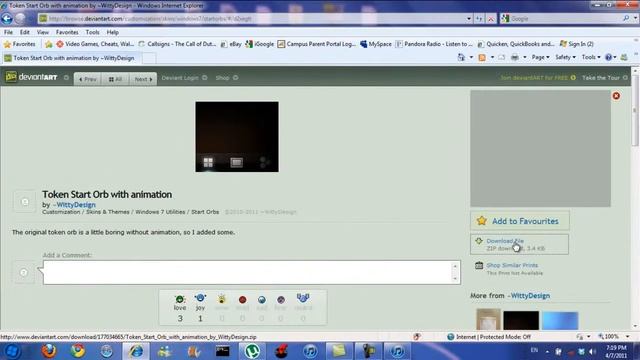
Task: Click the All gallery button
Action: (x=116, y=79)
